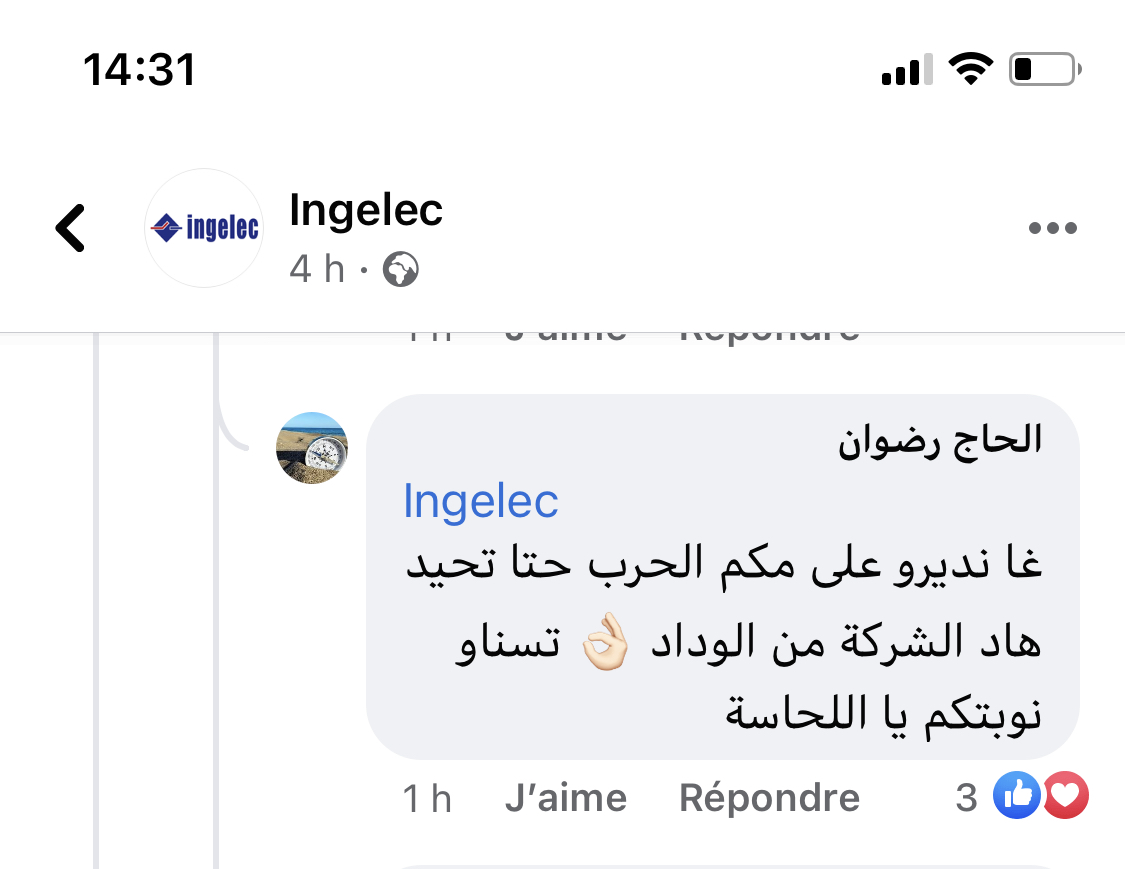Viewport: 1125px width, 869px height.
Task: View the 3 reactions count
Action: pos(966,798)
